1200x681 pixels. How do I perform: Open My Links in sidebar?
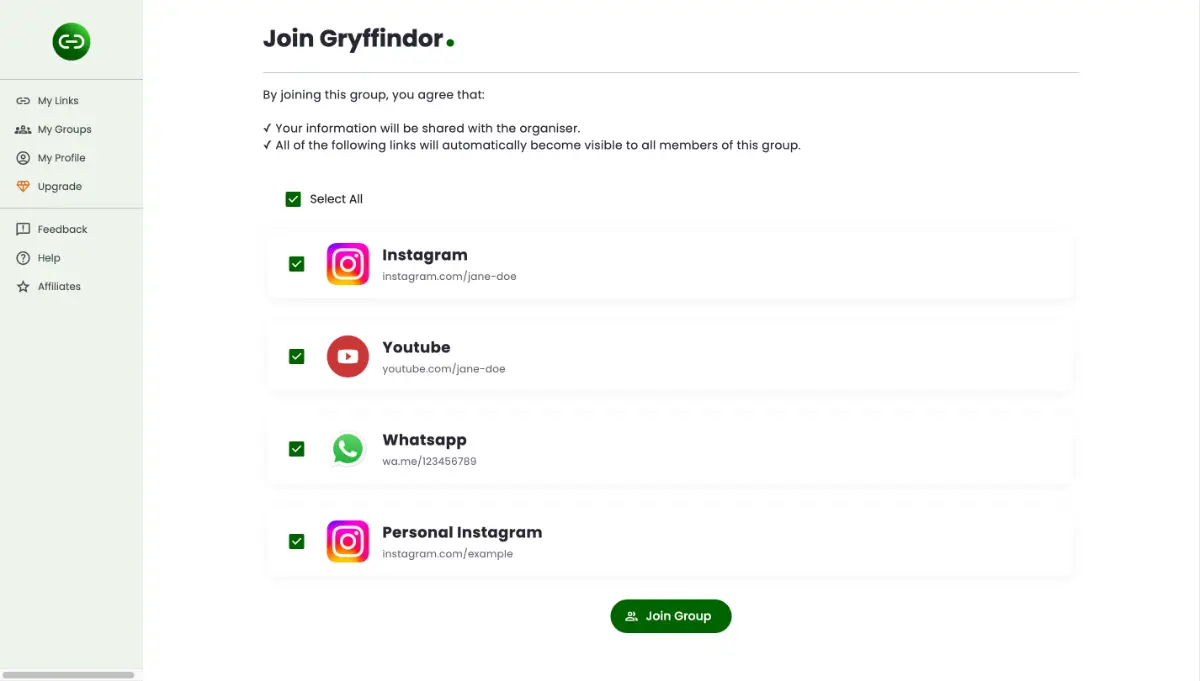tap(58, 101)
